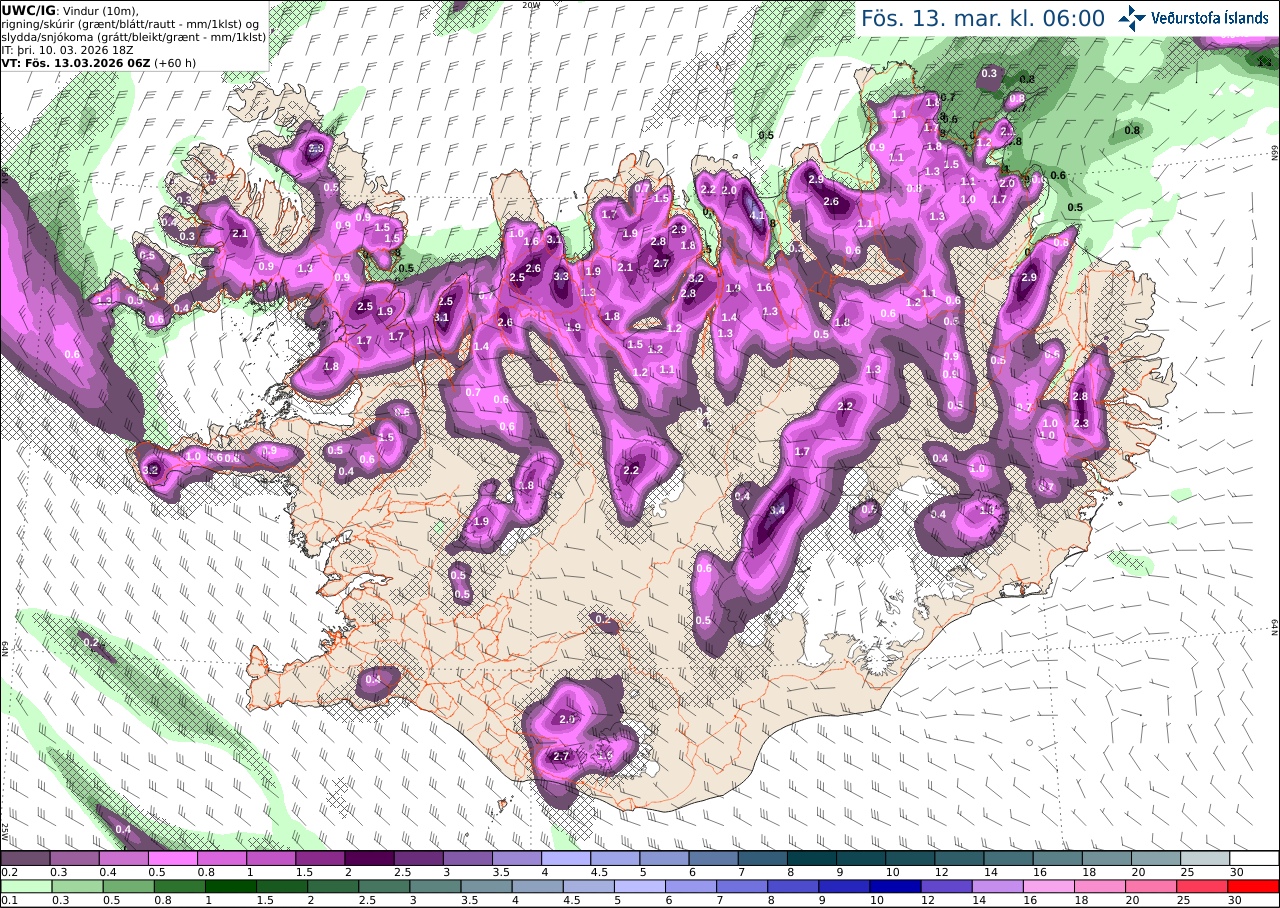Click the UWC/IG Vindur (10m) header text
The height and width of the screenshot is (908, 1280).
(x=70, y=10)
